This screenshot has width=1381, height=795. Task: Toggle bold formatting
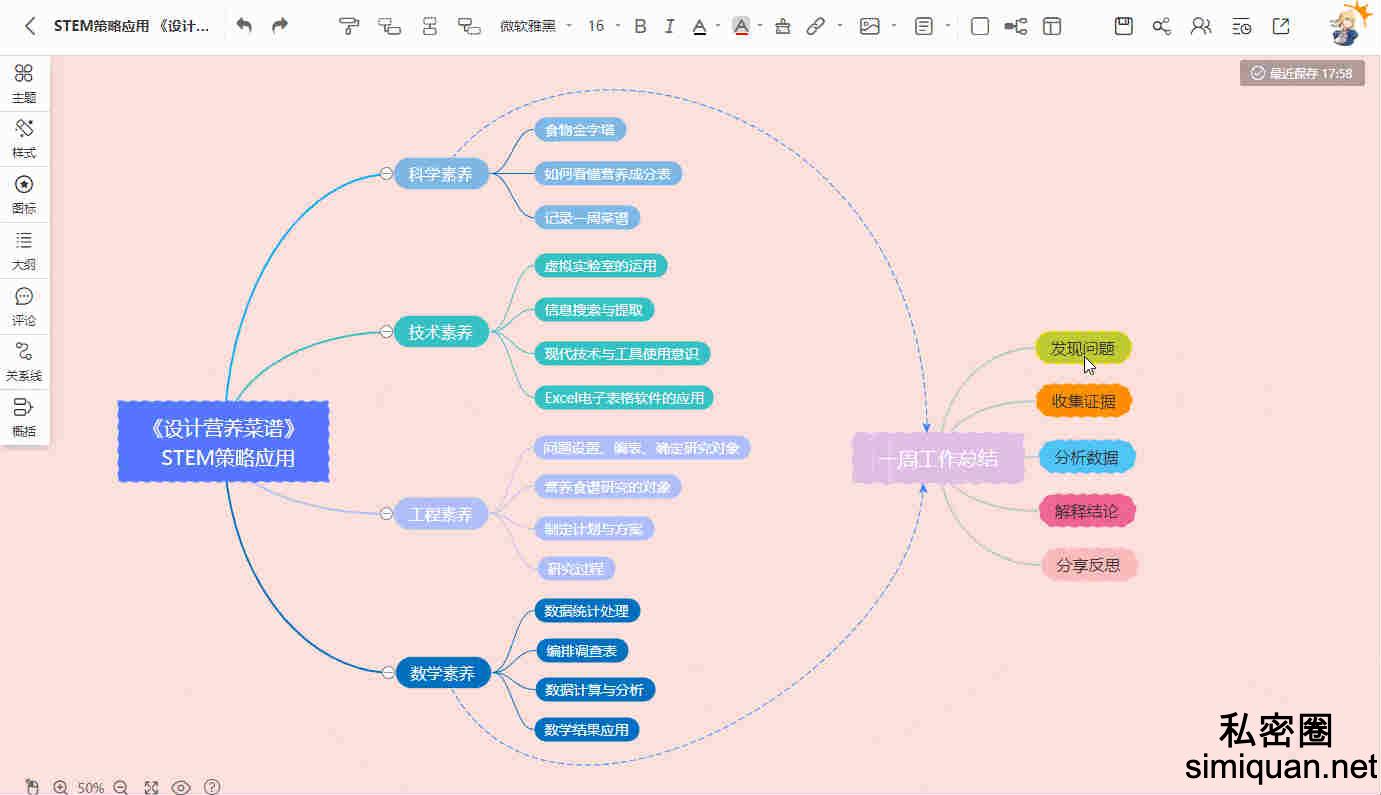[641, 26]
